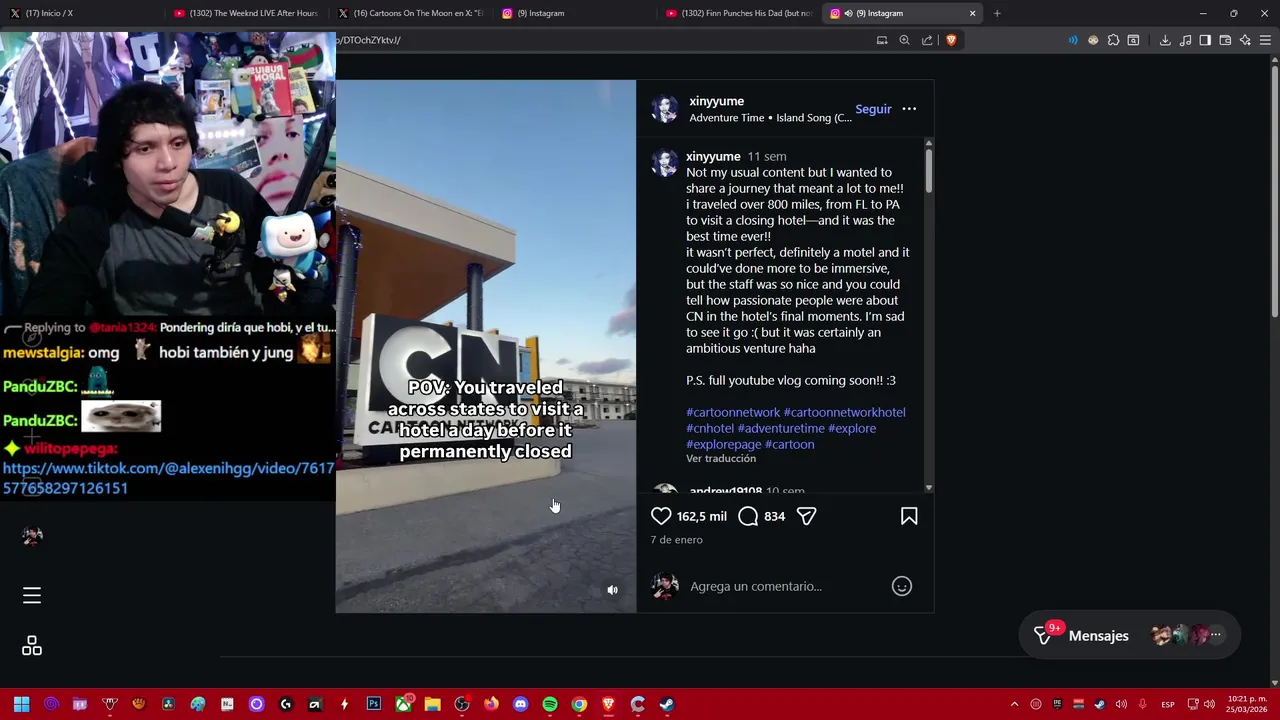Open the Instagram sidebar hamburger menu icon
The width and height of the screenshot is (1280, 720).
[x=32, y=595]
